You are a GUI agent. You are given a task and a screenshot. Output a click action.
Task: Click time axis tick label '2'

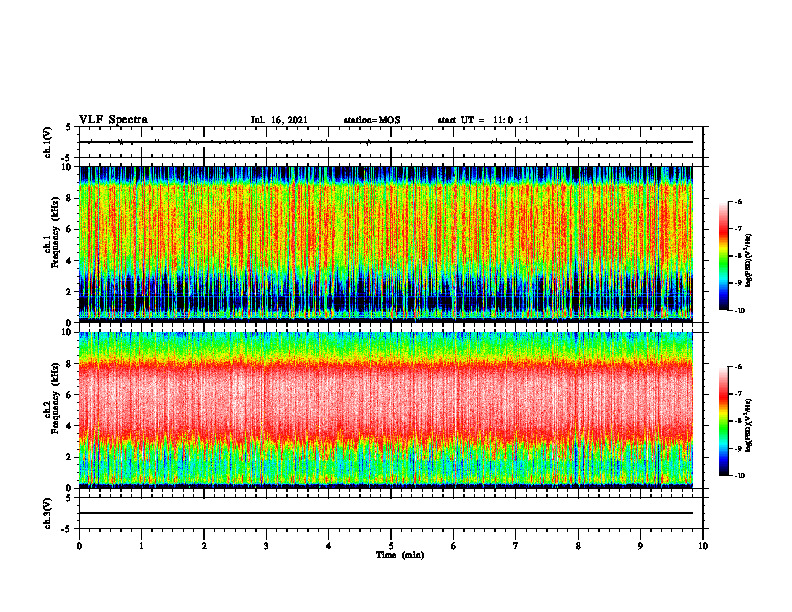point(204,546)
